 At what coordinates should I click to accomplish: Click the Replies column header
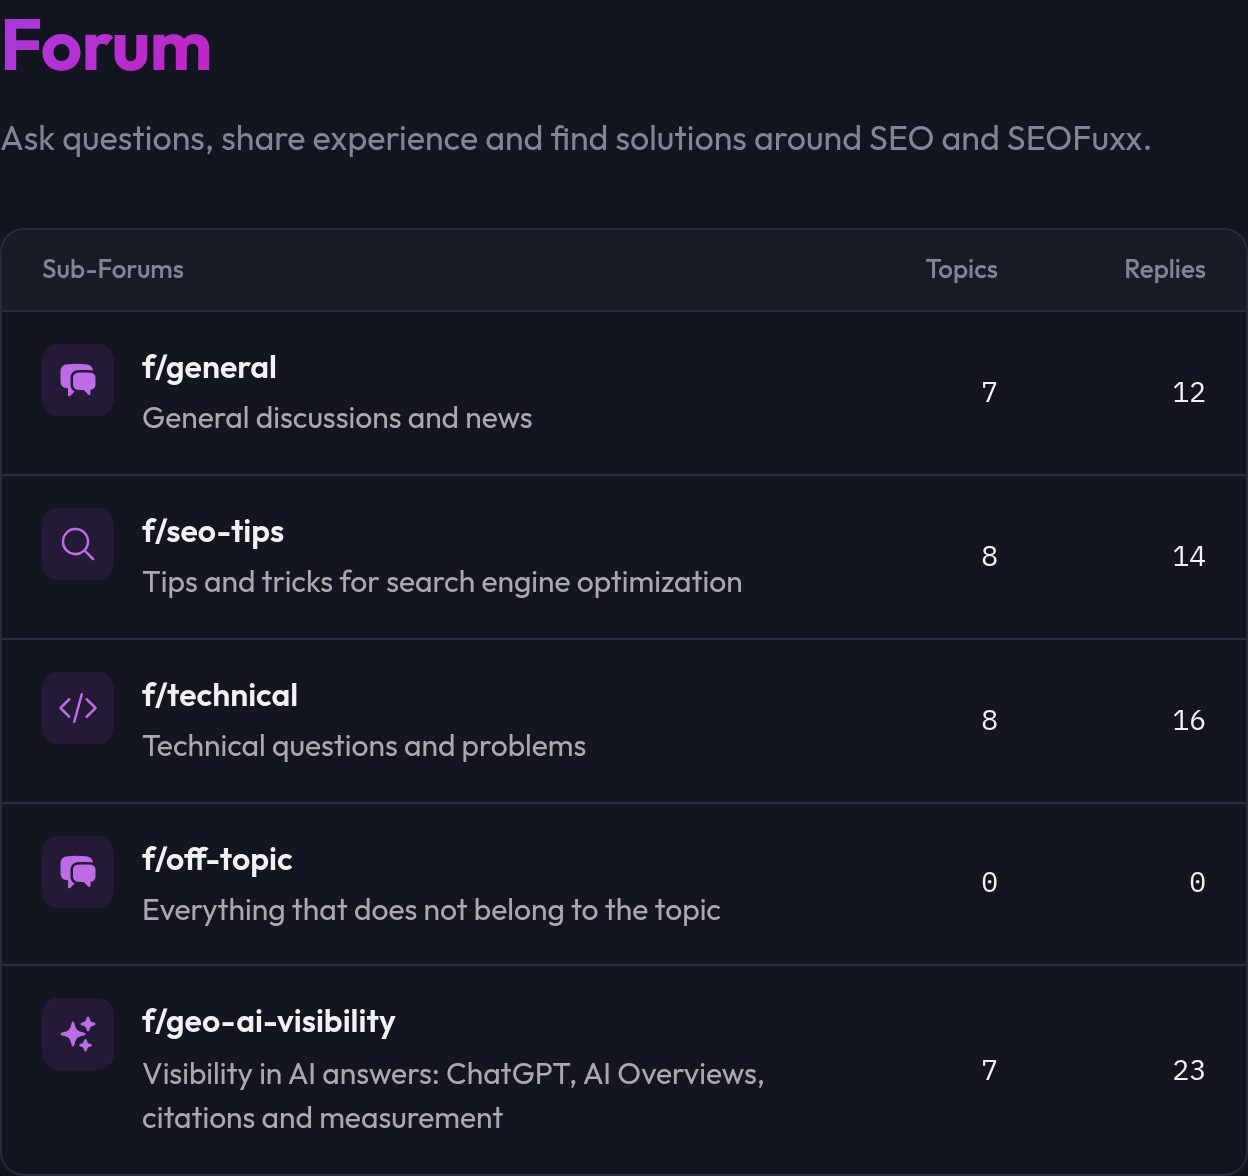1164,270
